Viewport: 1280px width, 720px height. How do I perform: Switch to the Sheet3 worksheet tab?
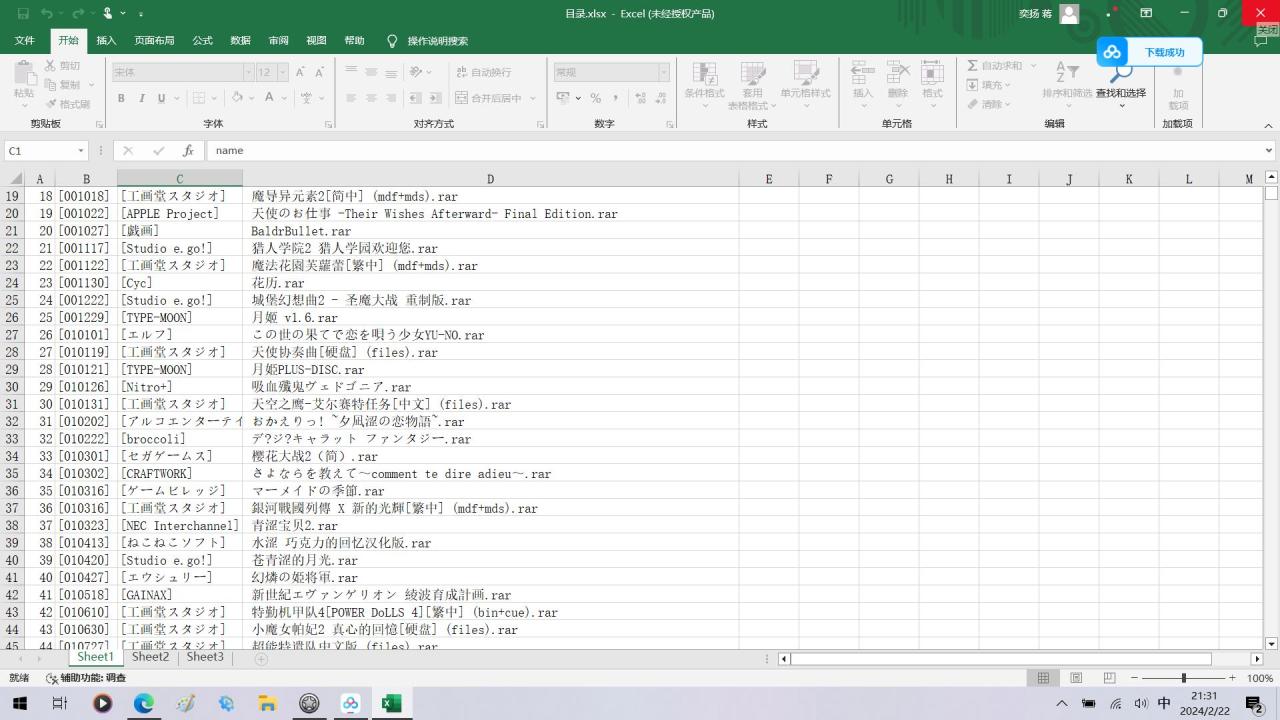tap(205, 657)
